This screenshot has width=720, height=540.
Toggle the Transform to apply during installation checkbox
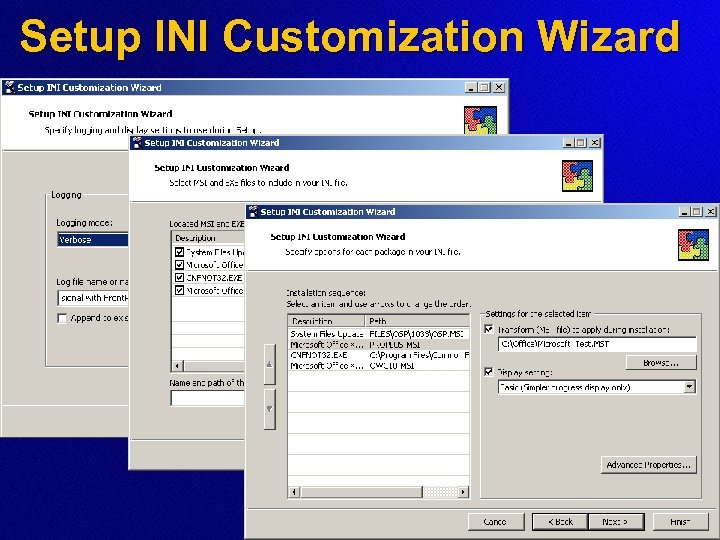click(489, 329)
